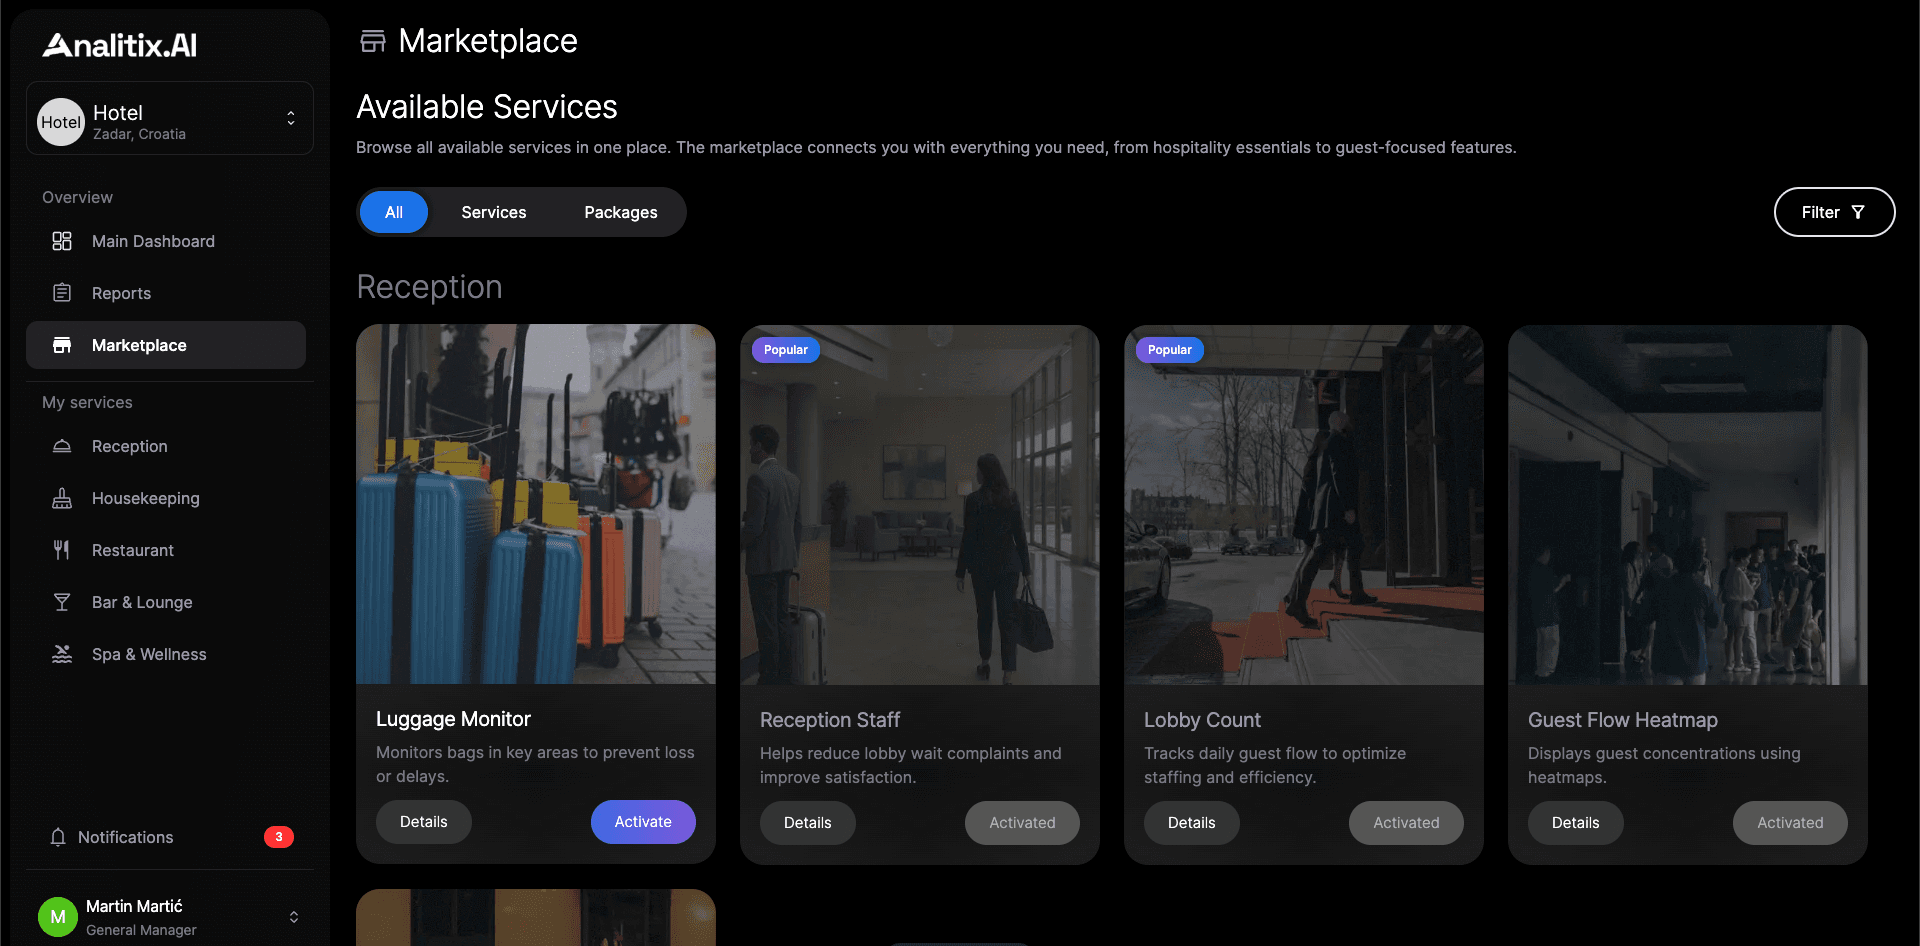The height and width of the screenshot is (946, 1920).
Task: Click the Spa & Wellness pool icon
Action: click(x=62, y=654)
